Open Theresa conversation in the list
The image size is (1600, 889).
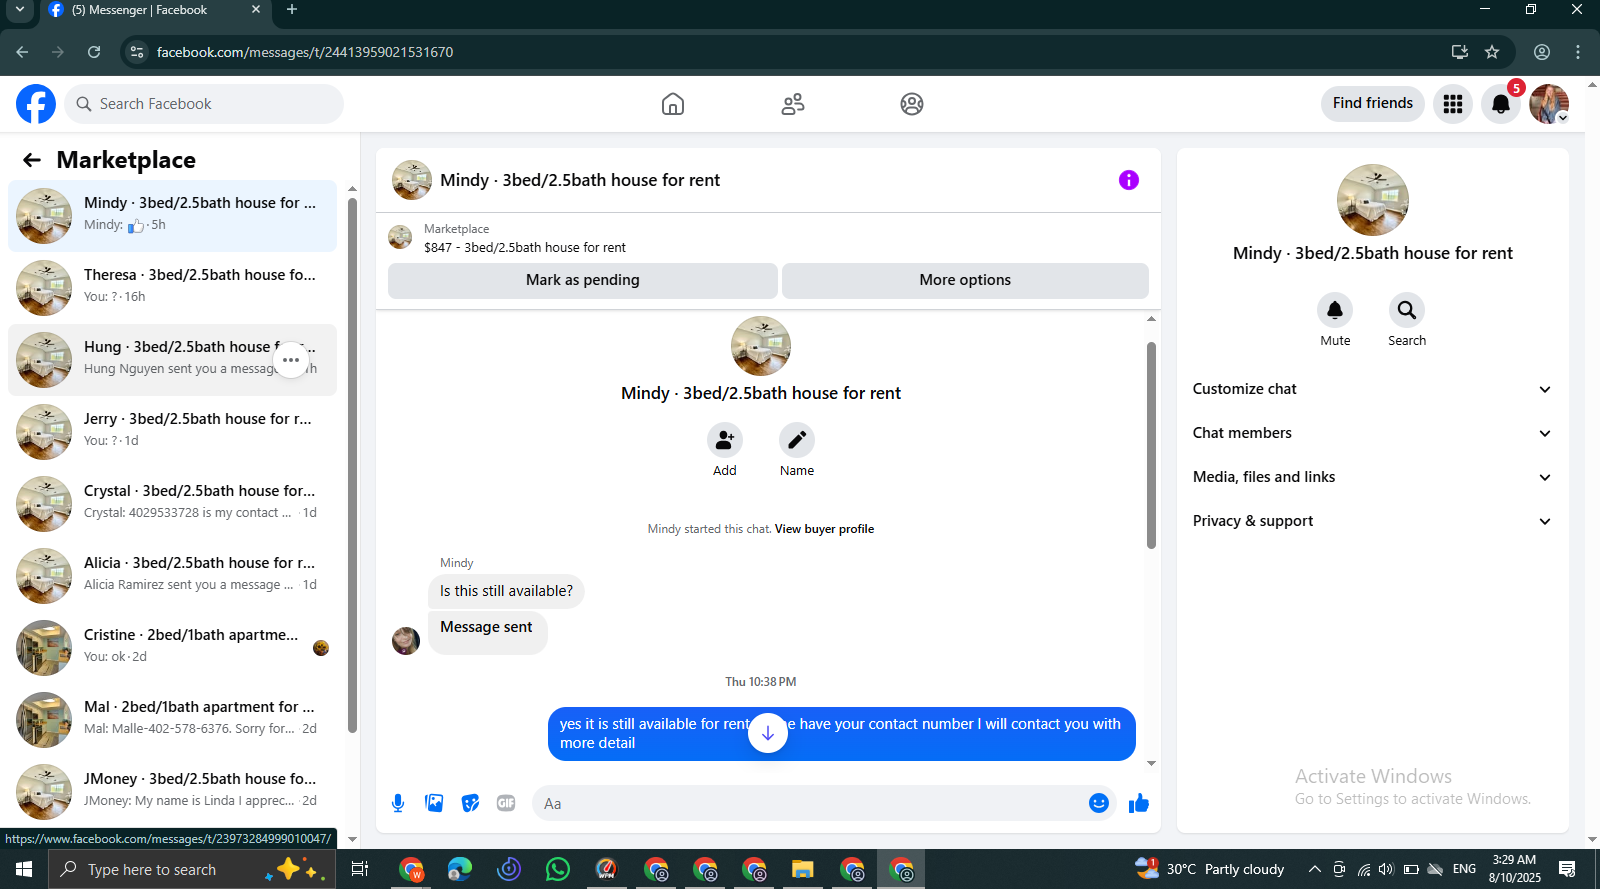point(172,288)
